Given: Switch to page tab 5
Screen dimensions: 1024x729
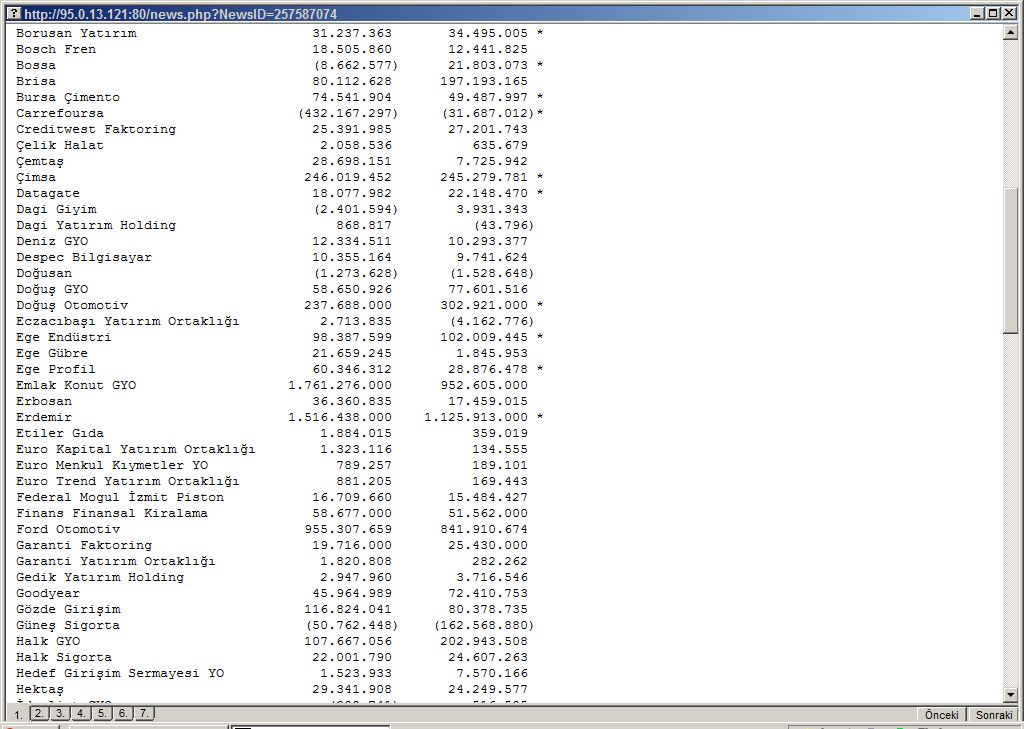Looking at the screenshot, I should click(x=102, y=713).
